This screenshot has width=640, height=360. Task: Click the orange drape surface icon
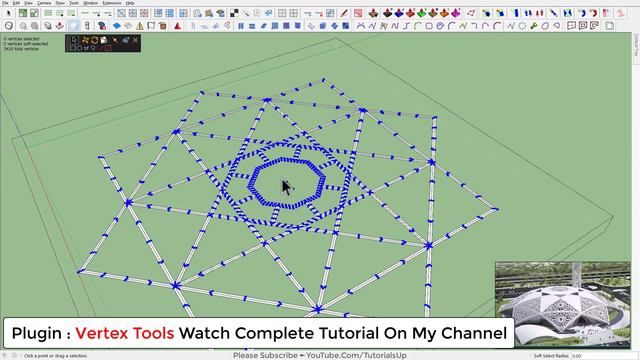[444, 13]
